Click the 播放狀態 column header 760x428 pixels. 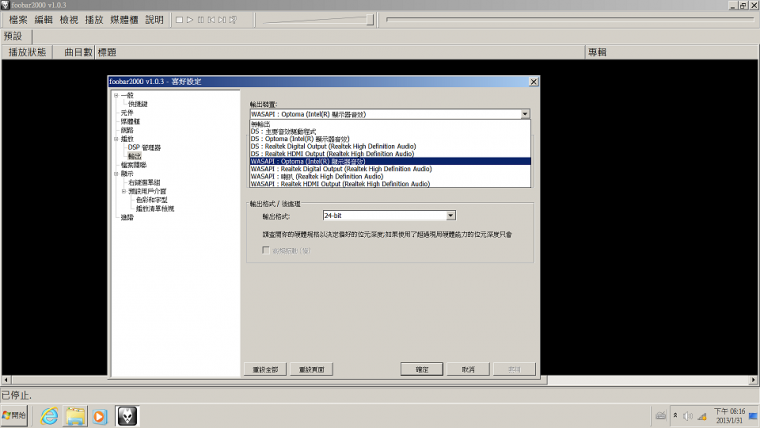point(27,52)
